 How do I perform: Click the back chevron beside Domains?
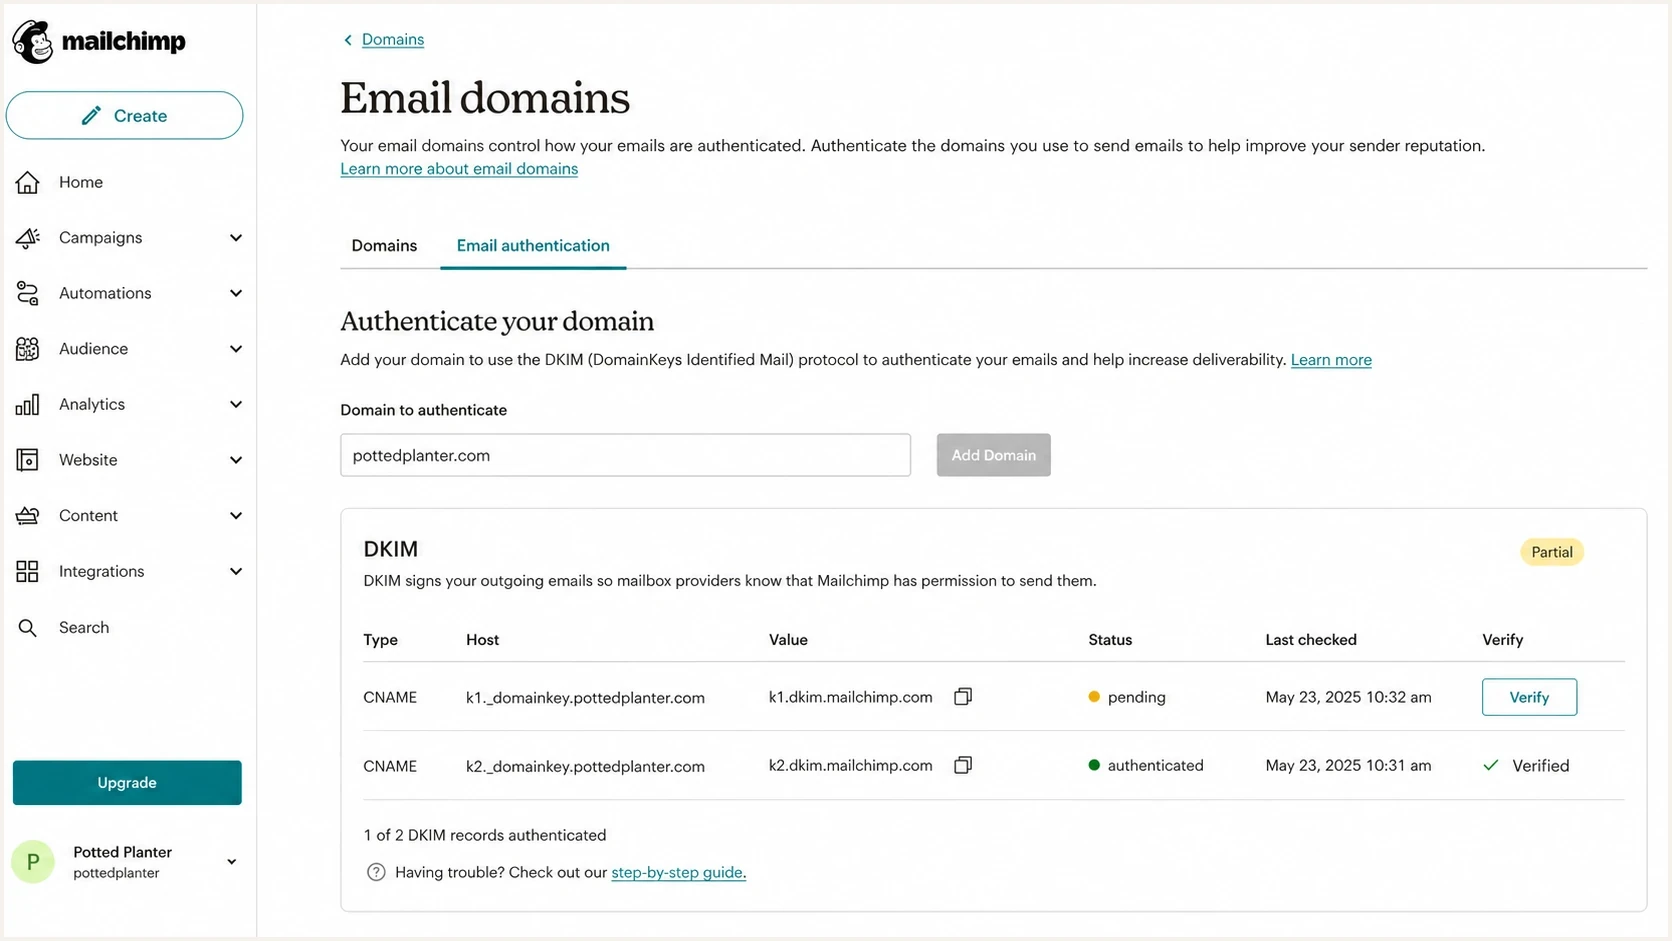click(x=348, y=40)
